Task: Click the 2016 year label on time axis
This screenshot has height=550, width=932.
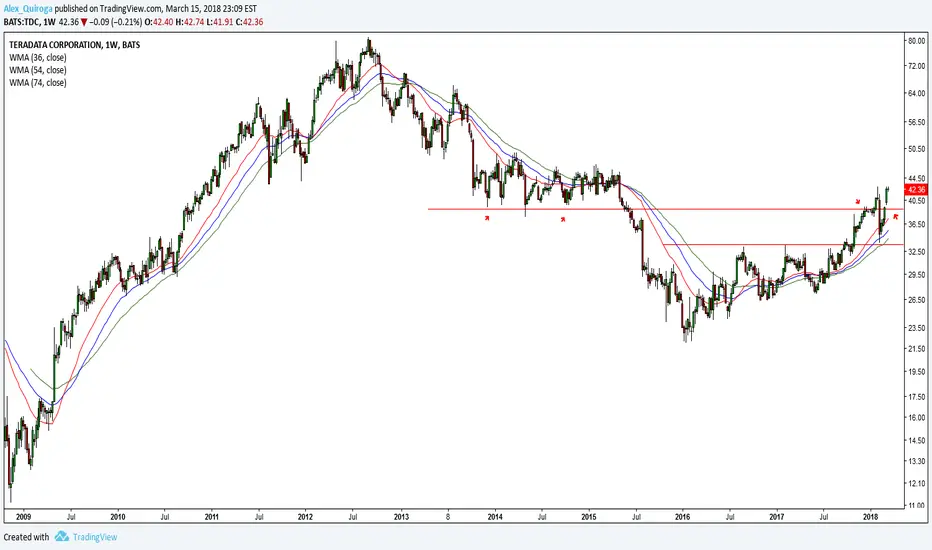Action: (683, 517)
